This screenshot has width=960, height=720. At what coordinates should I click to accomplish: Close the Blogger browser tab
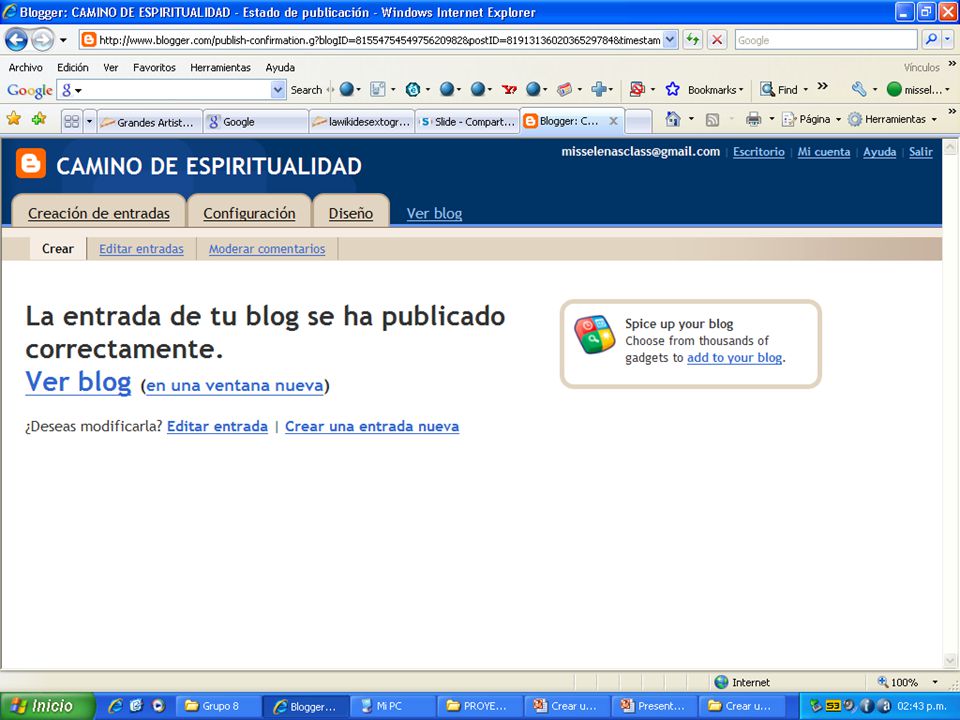(x=613, y=121)
